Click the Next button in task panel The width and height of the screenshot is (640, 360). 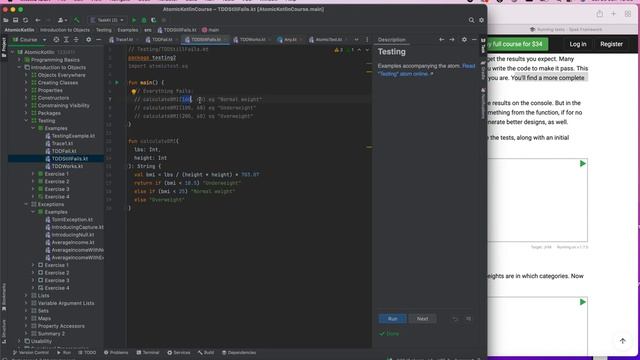[x=422, y=319]
